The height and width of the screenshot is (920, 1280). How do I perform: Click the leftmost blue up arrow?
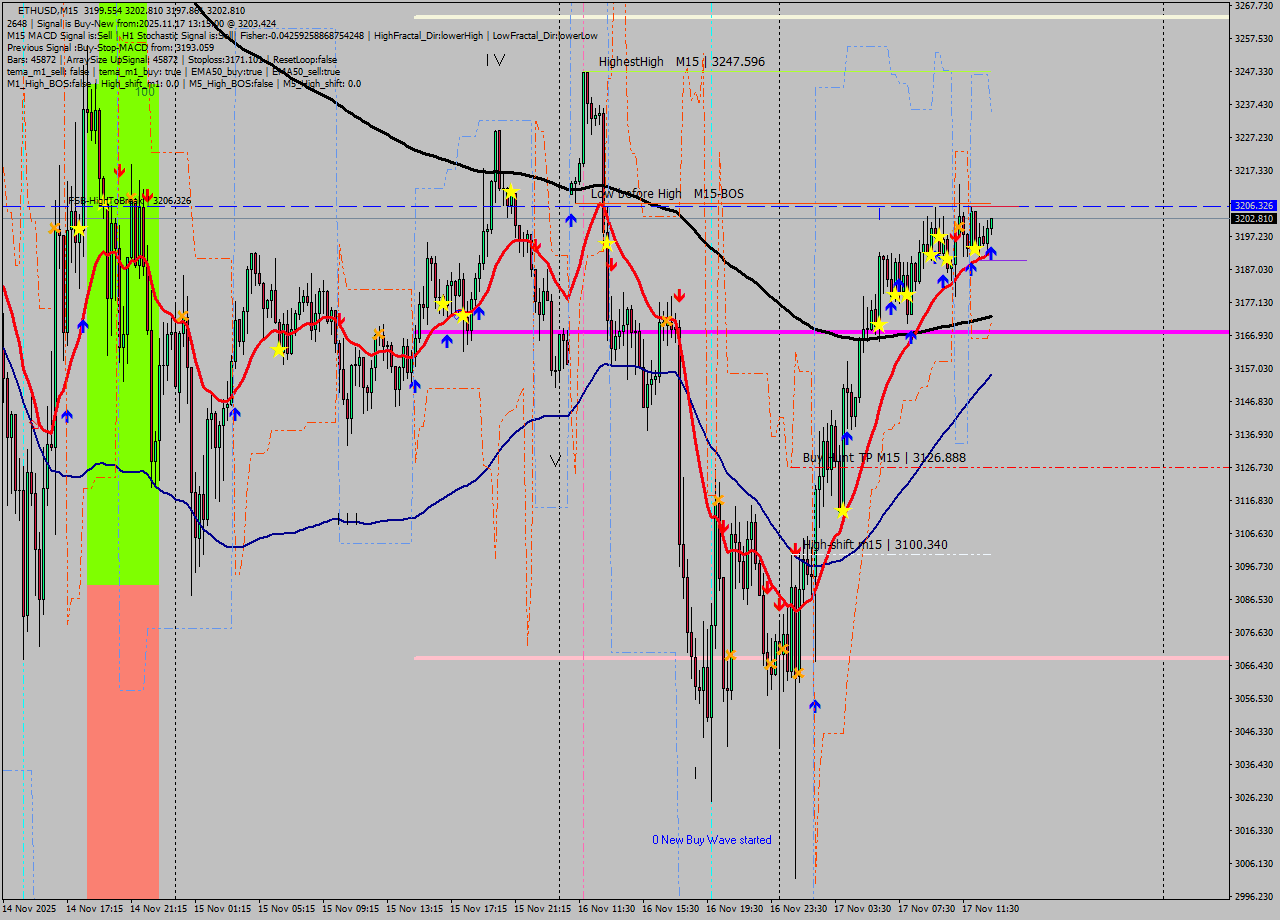[67, 415]
